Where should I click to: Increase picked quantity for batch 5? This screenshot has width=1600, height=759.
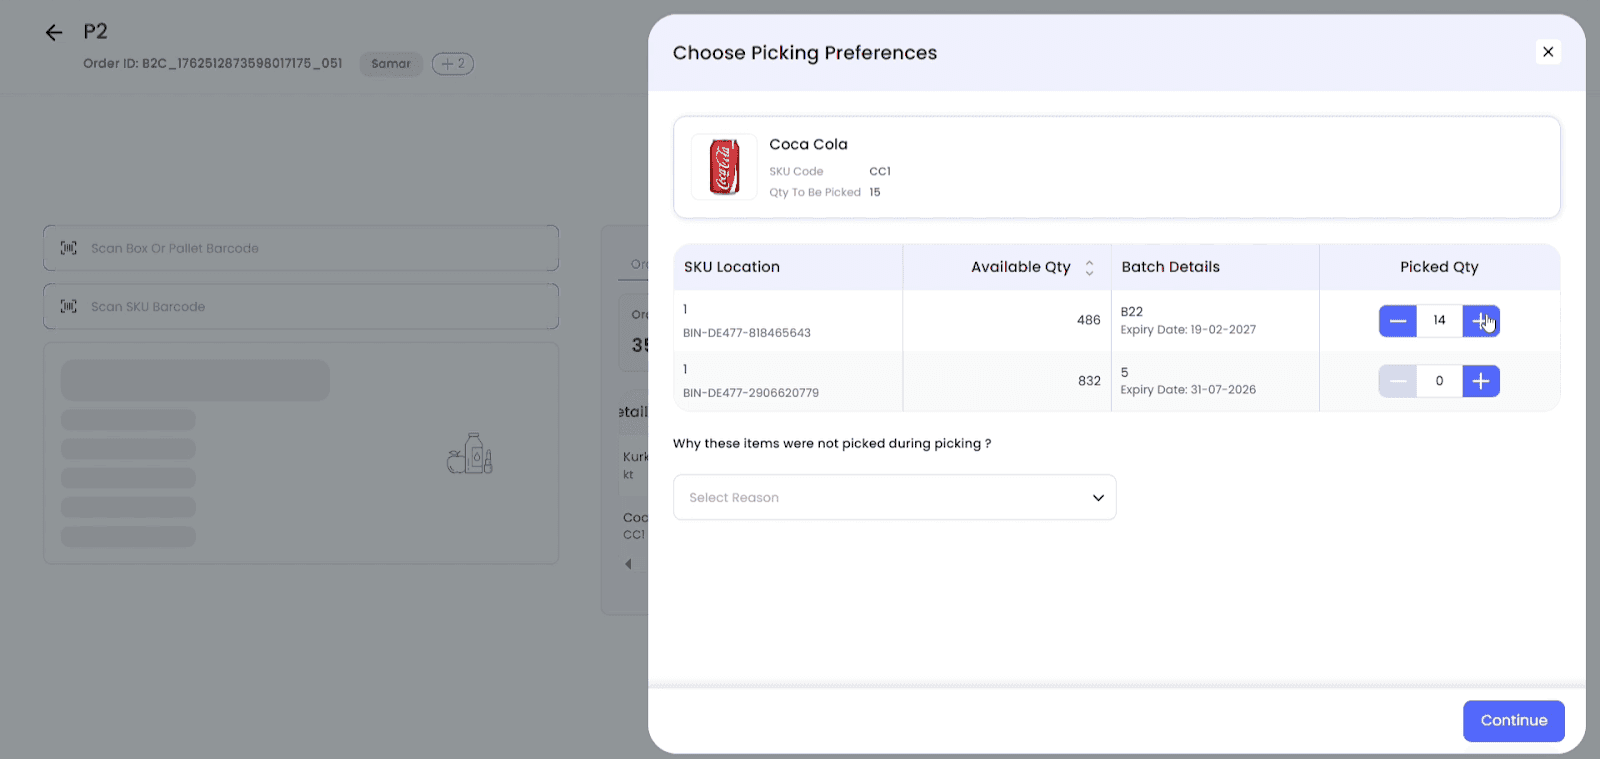[1480, 381]
